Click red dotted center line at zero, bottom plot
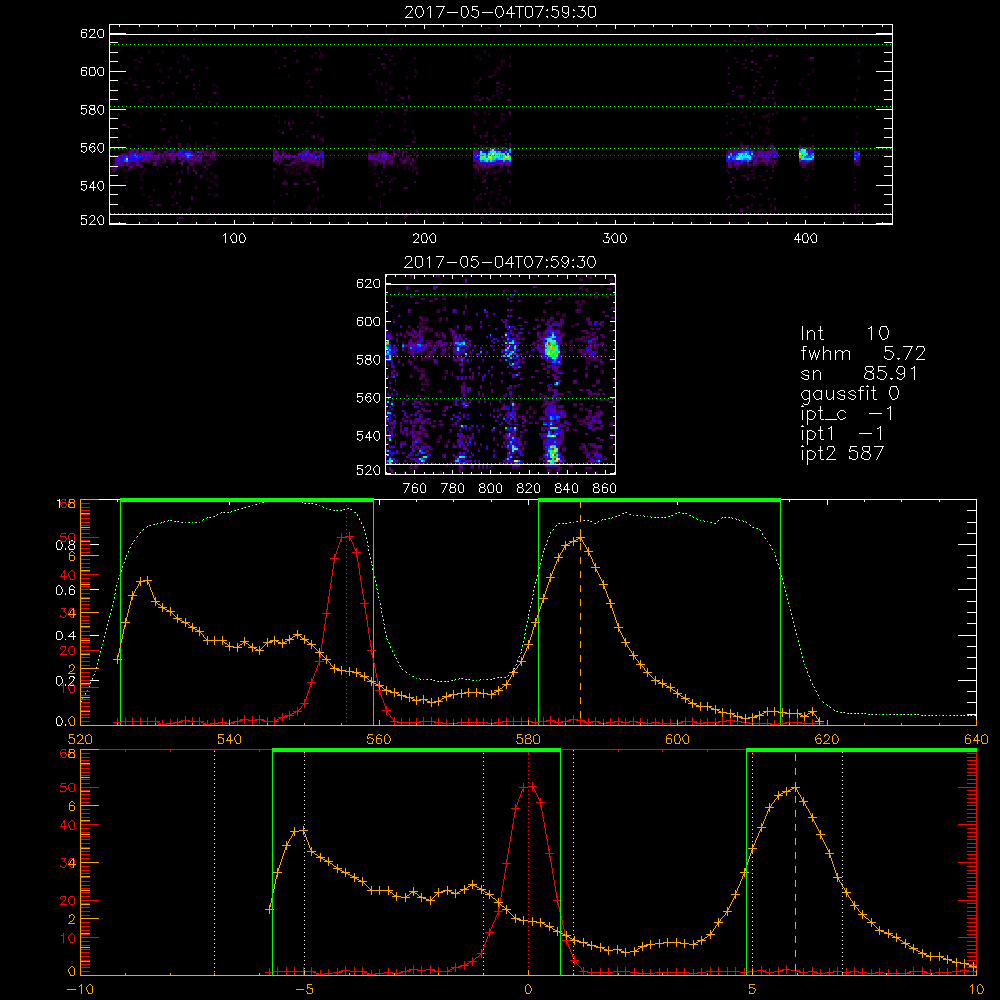 [x=528, y=863]
